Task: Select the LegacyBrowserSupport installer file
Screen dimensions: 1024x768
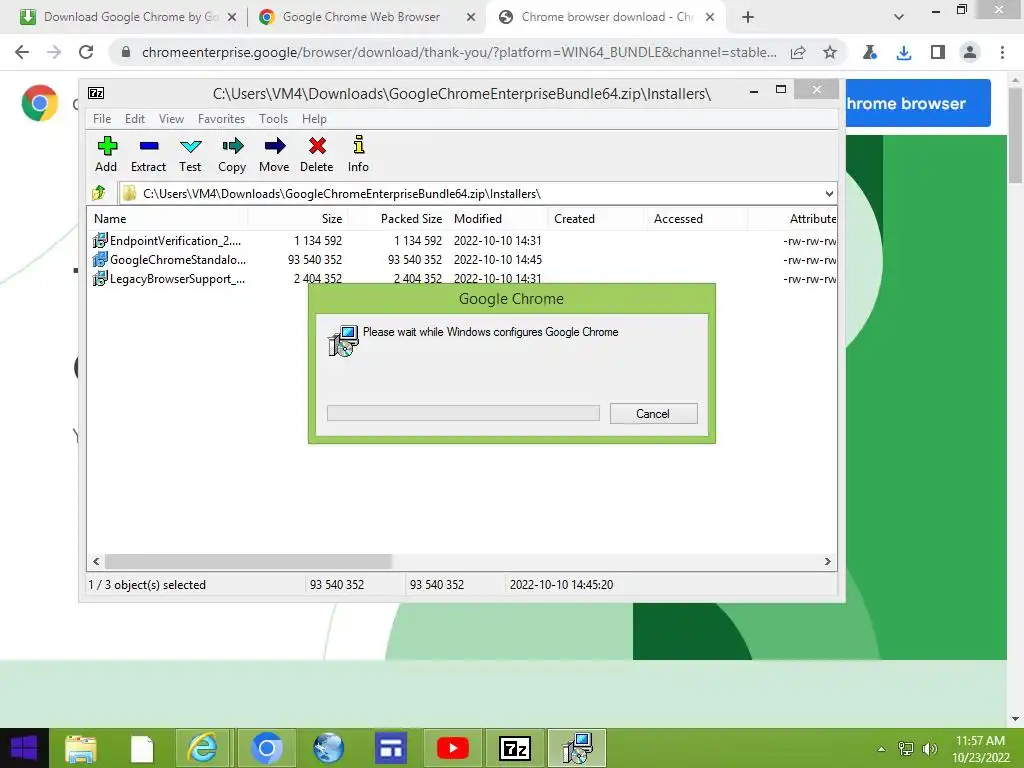Action: (169, 279)
